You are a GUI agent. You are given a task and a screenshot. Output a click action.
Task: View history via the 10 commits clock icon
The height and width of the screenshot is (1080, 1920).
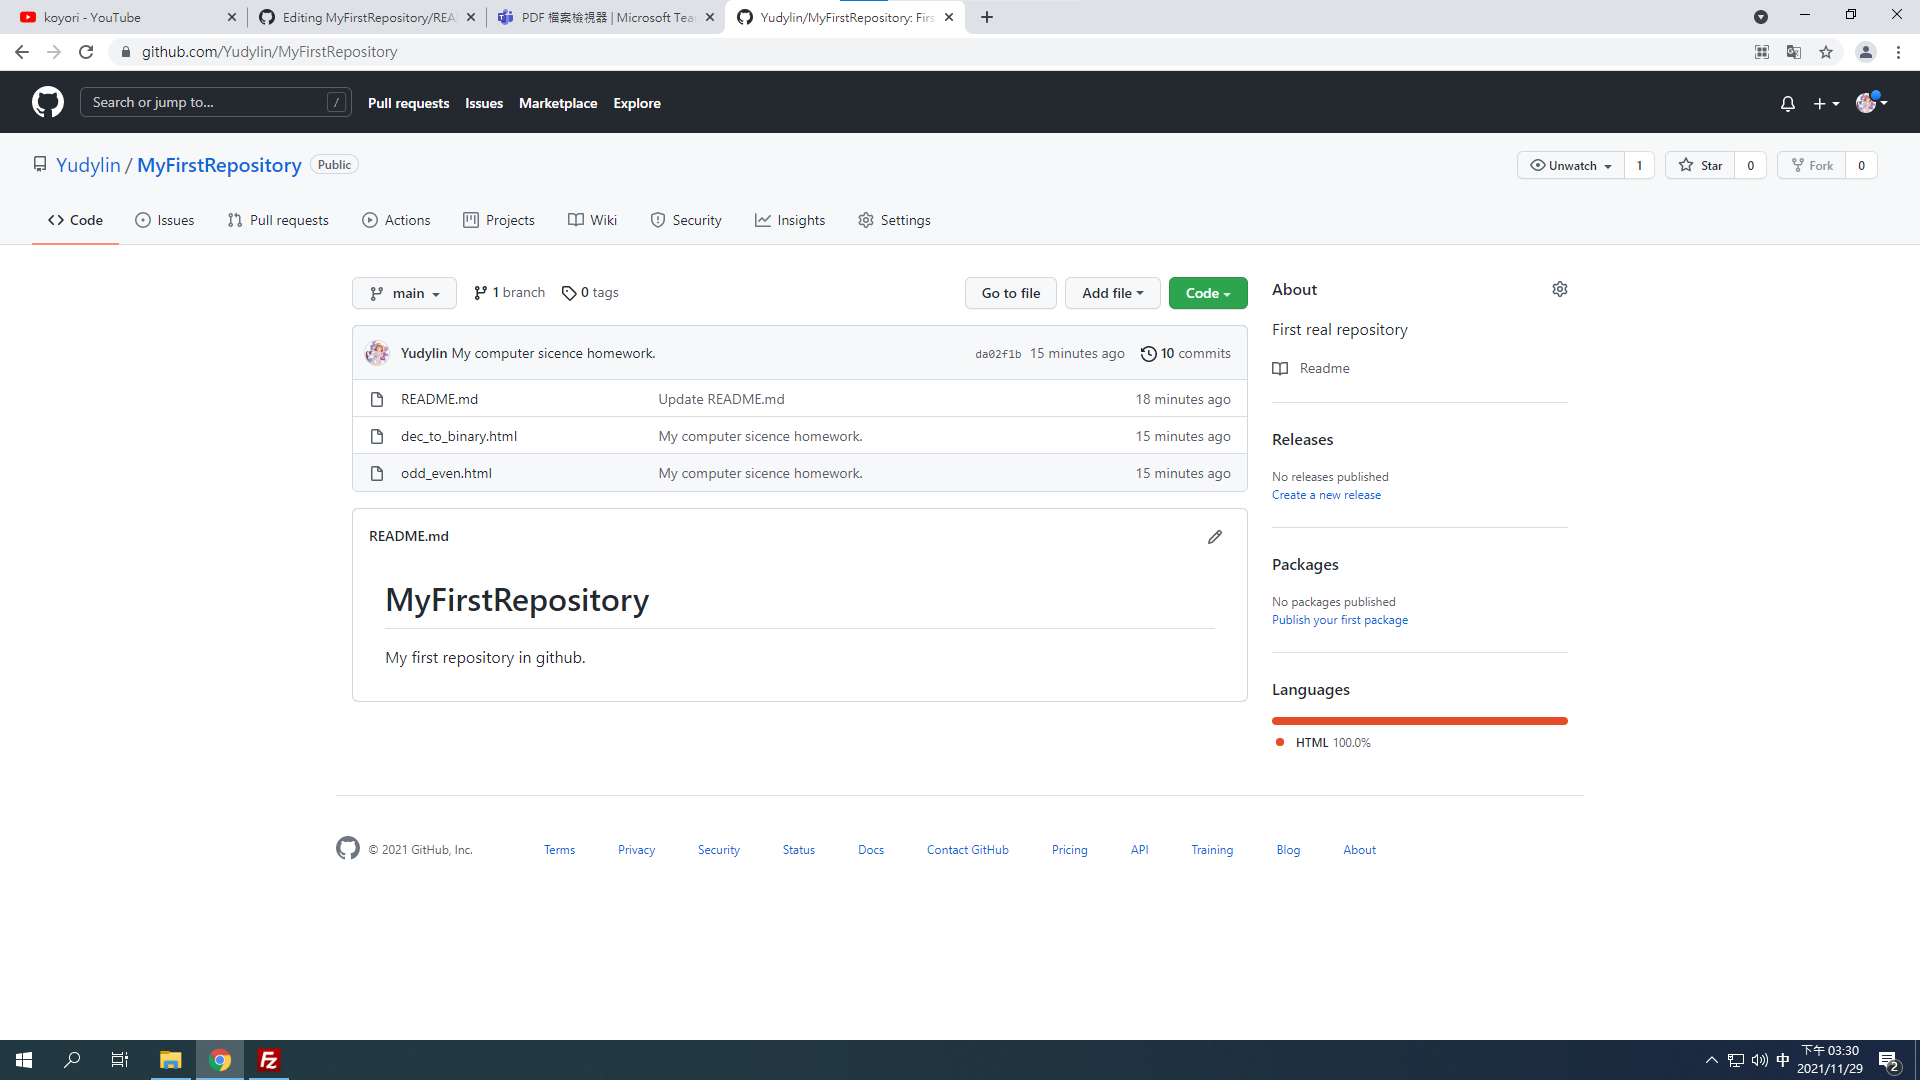(x=1148, y=353)
